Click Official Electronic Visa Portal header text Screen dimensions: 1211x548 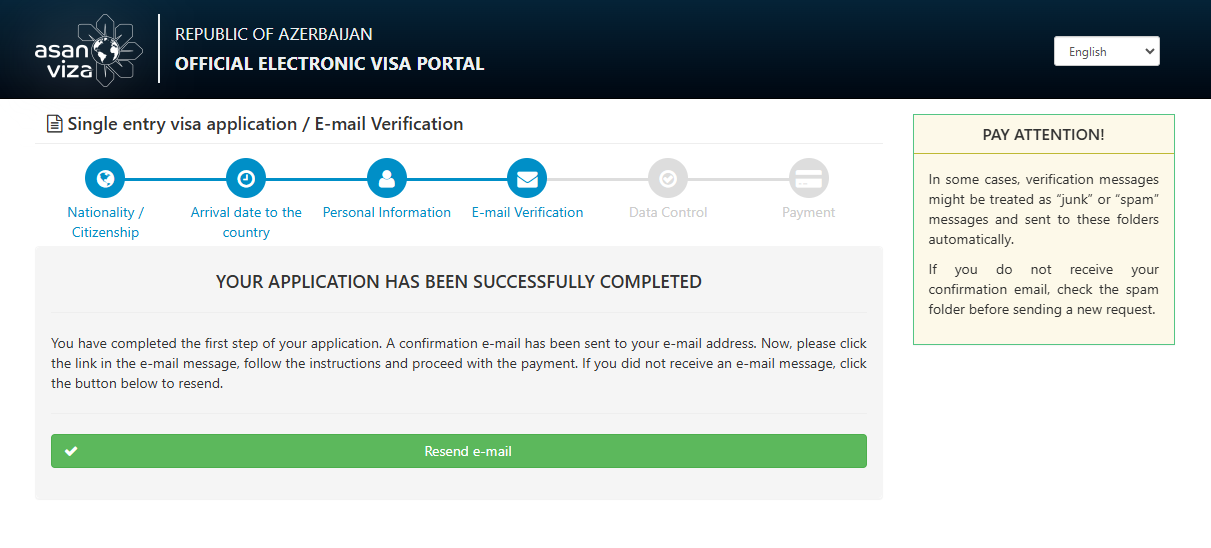click(x=330, y=64)
